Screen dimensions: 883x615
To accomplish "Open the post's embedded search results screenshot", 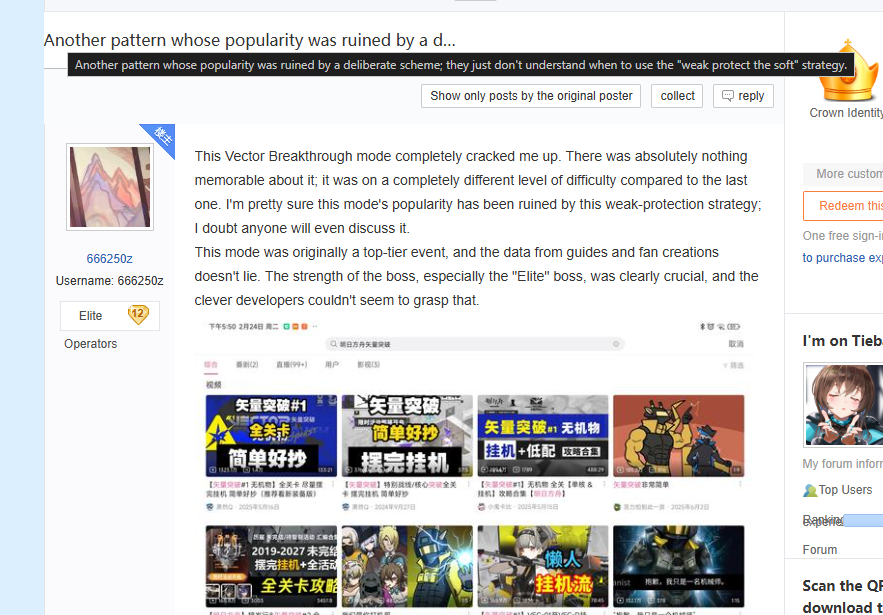I will point(475,466).
